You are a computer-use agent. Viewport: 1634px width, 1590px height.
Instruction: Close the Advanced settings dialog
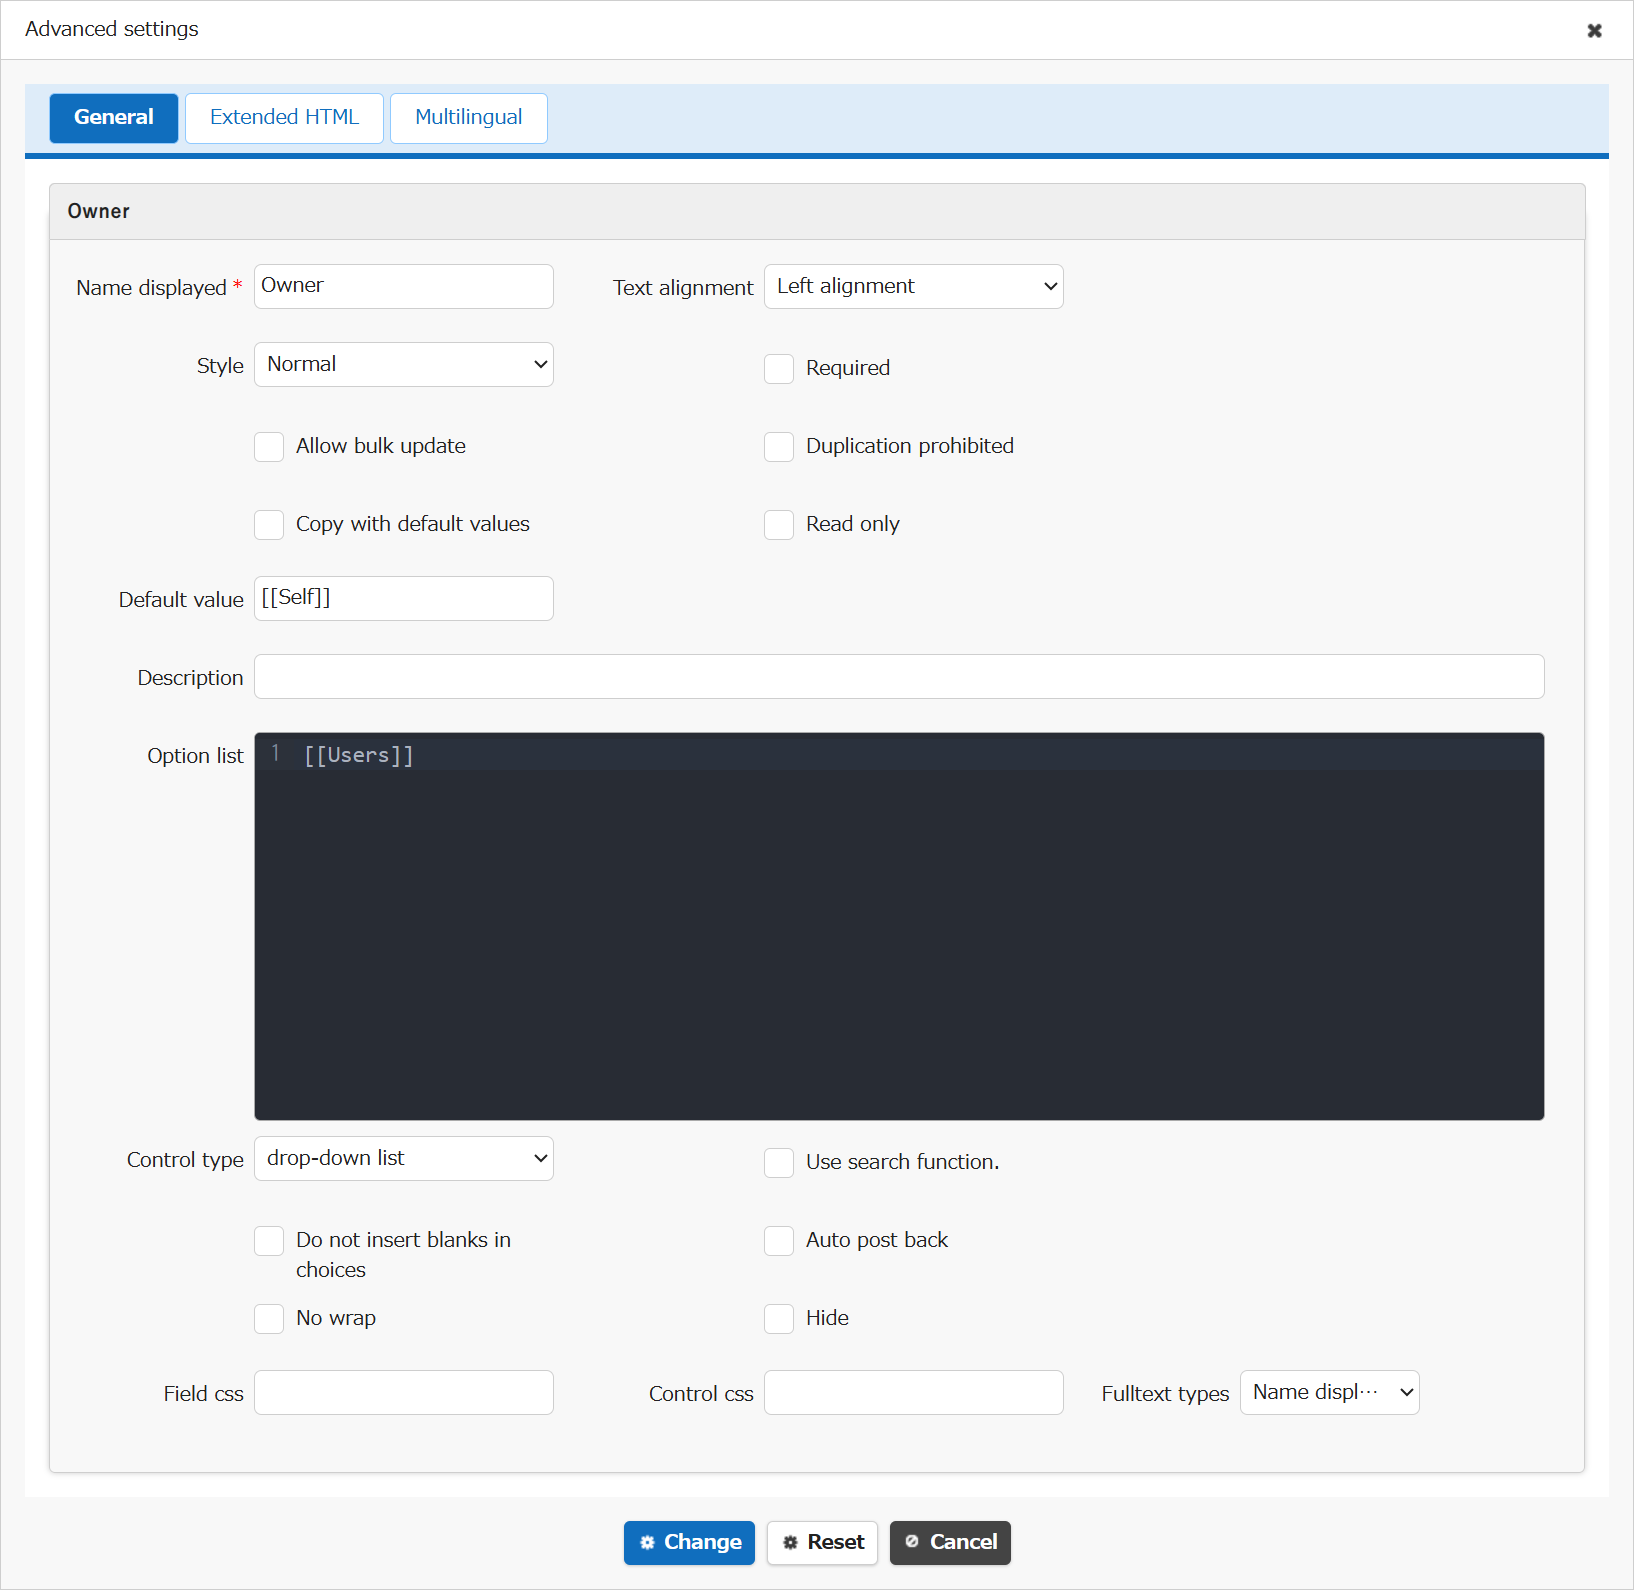(x=1594, y=30)
